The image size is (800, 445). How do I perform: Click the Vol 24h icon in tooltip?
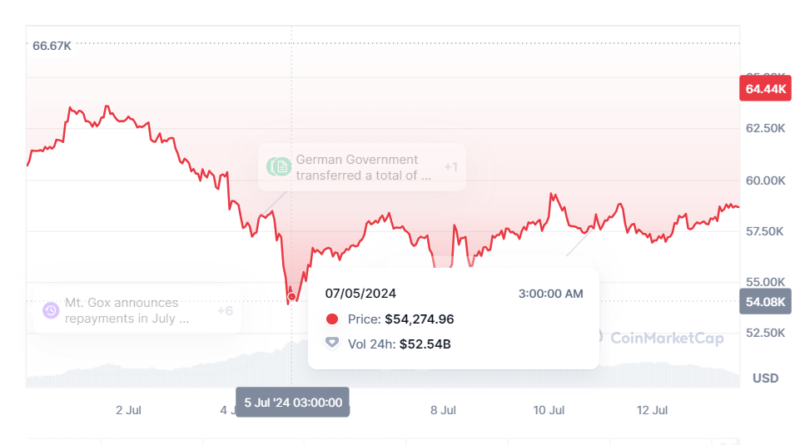(332, 343)
